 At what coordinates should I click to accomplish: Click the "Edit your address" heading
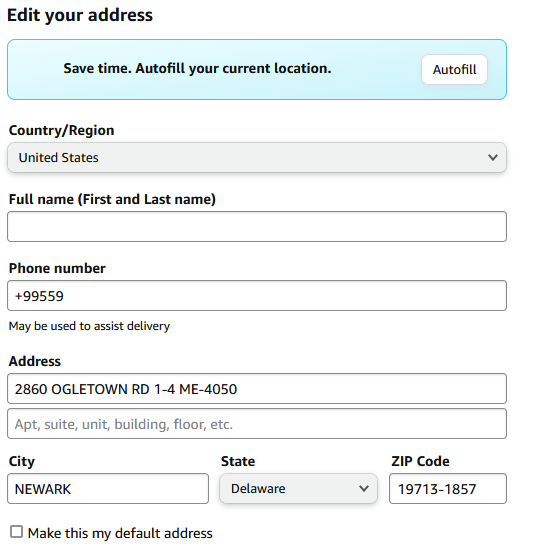tap(80, 15)
